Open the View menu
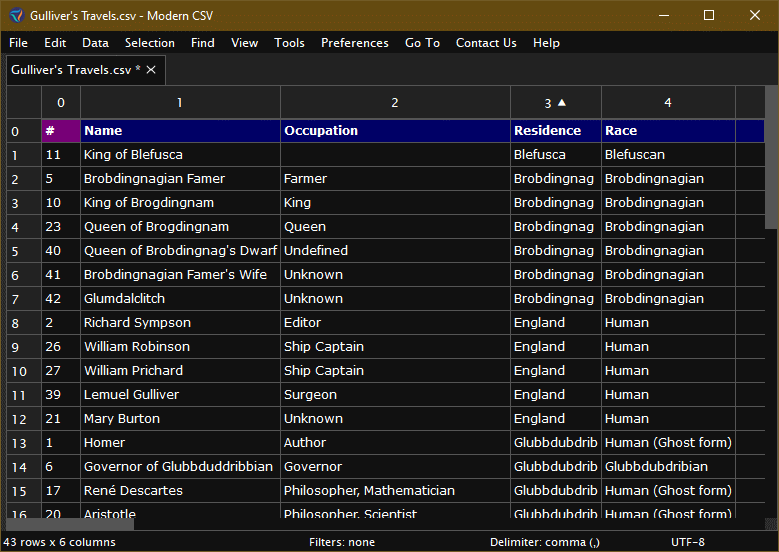 [x=244, y=43]
